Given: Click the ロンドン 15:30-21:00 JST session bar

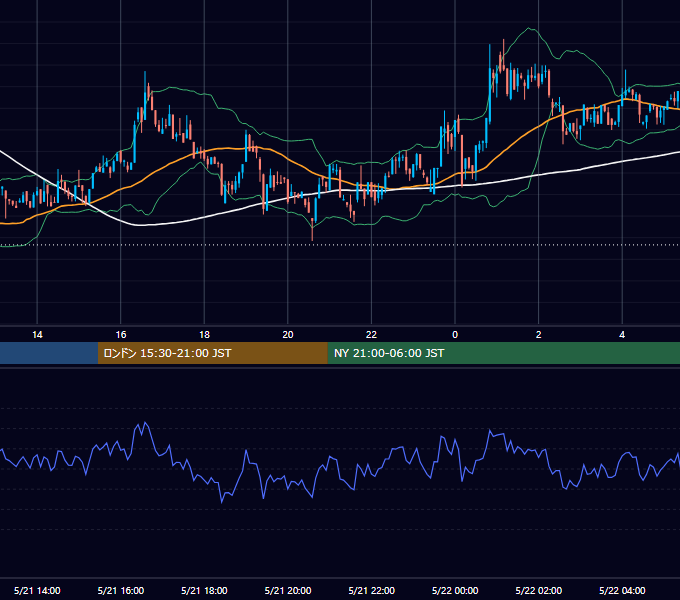Looking at the screenshot, I should click(212, 353).
